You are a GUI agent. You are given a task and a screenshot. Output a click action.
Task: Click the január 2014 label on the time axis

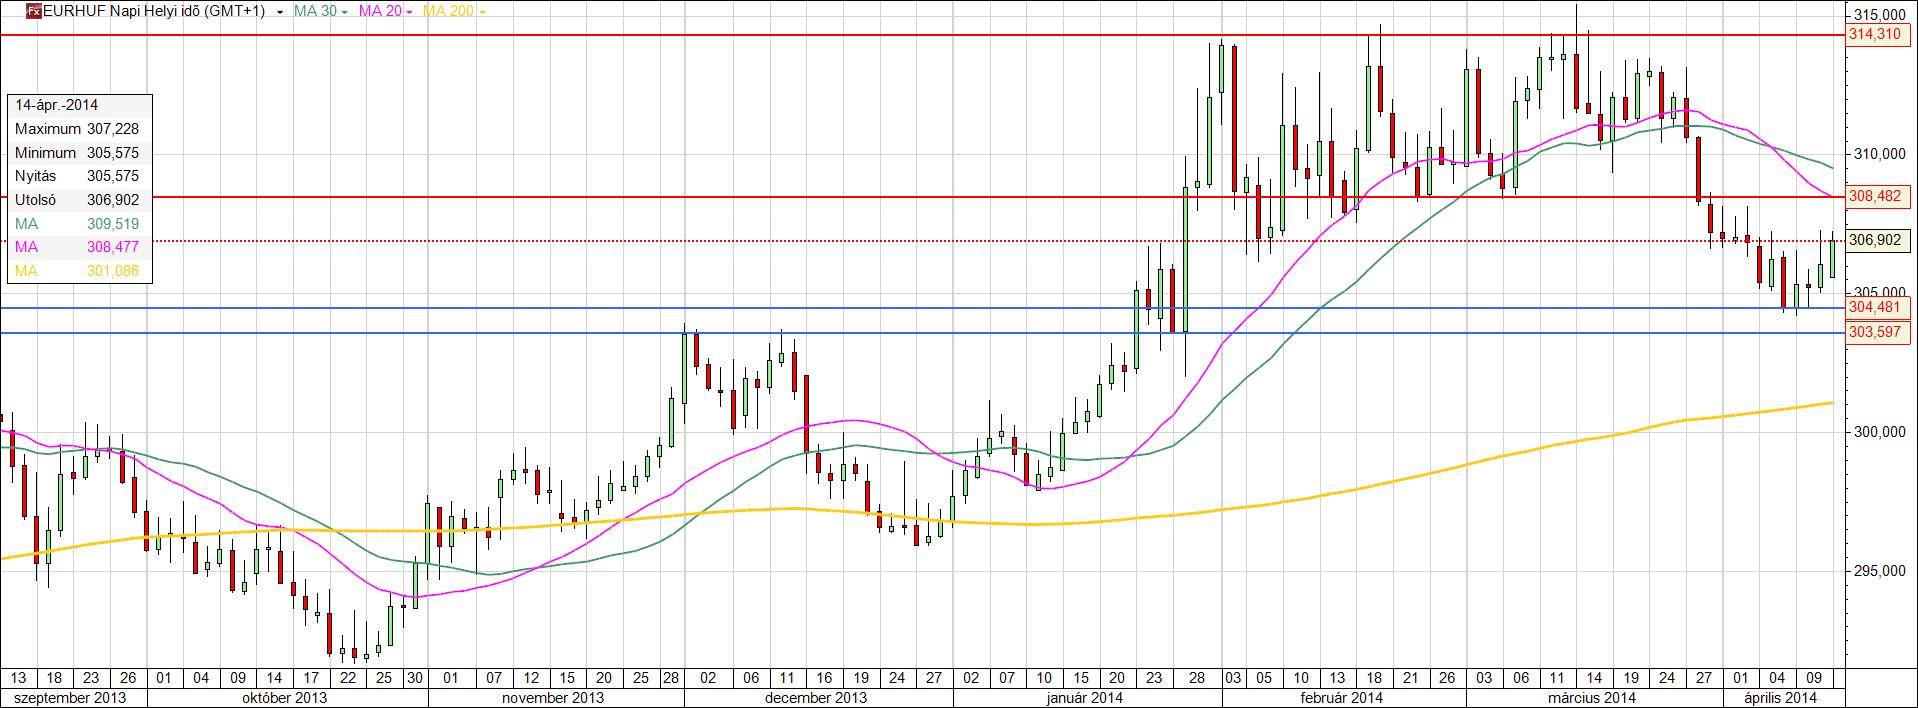(x=1084, y=697)
